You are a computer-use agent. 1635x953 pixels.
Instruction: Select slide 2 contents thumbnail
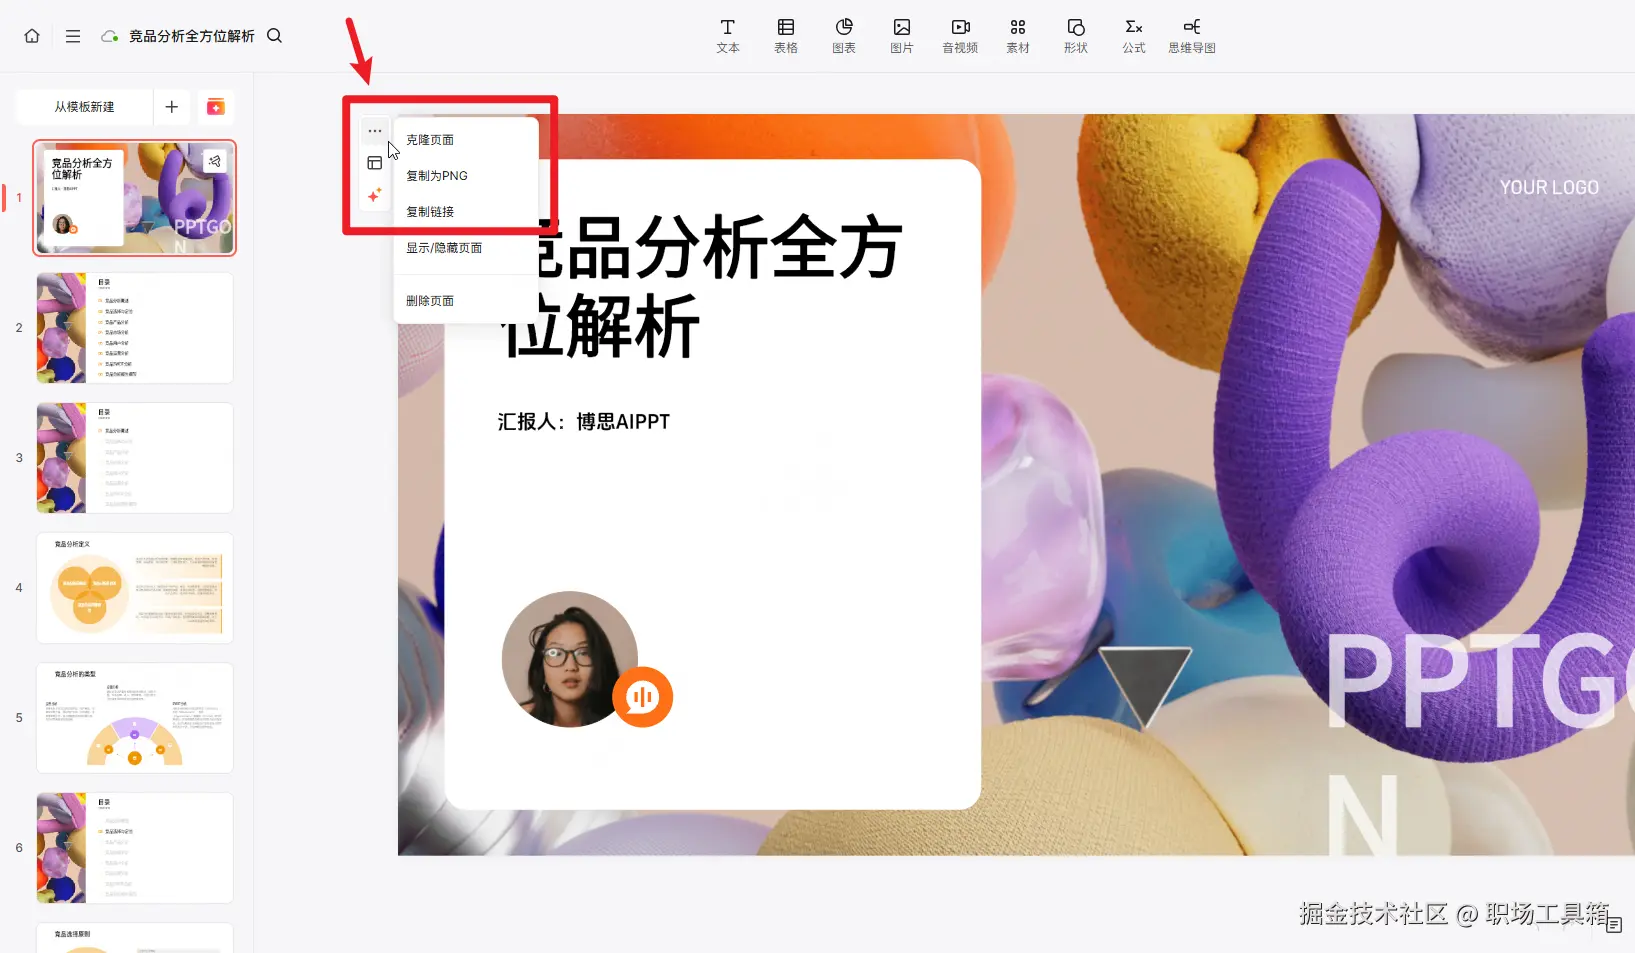(135, 328)
